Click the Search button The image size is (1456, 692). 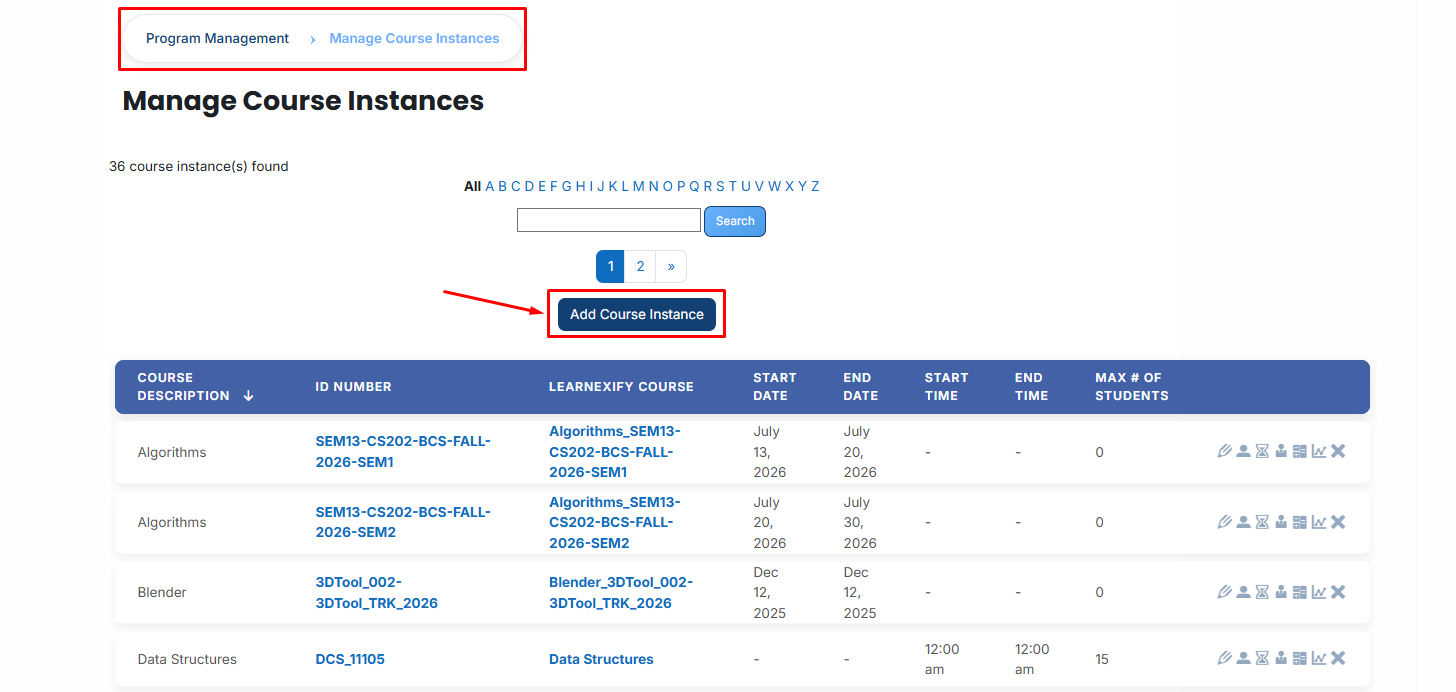point(735,221)
